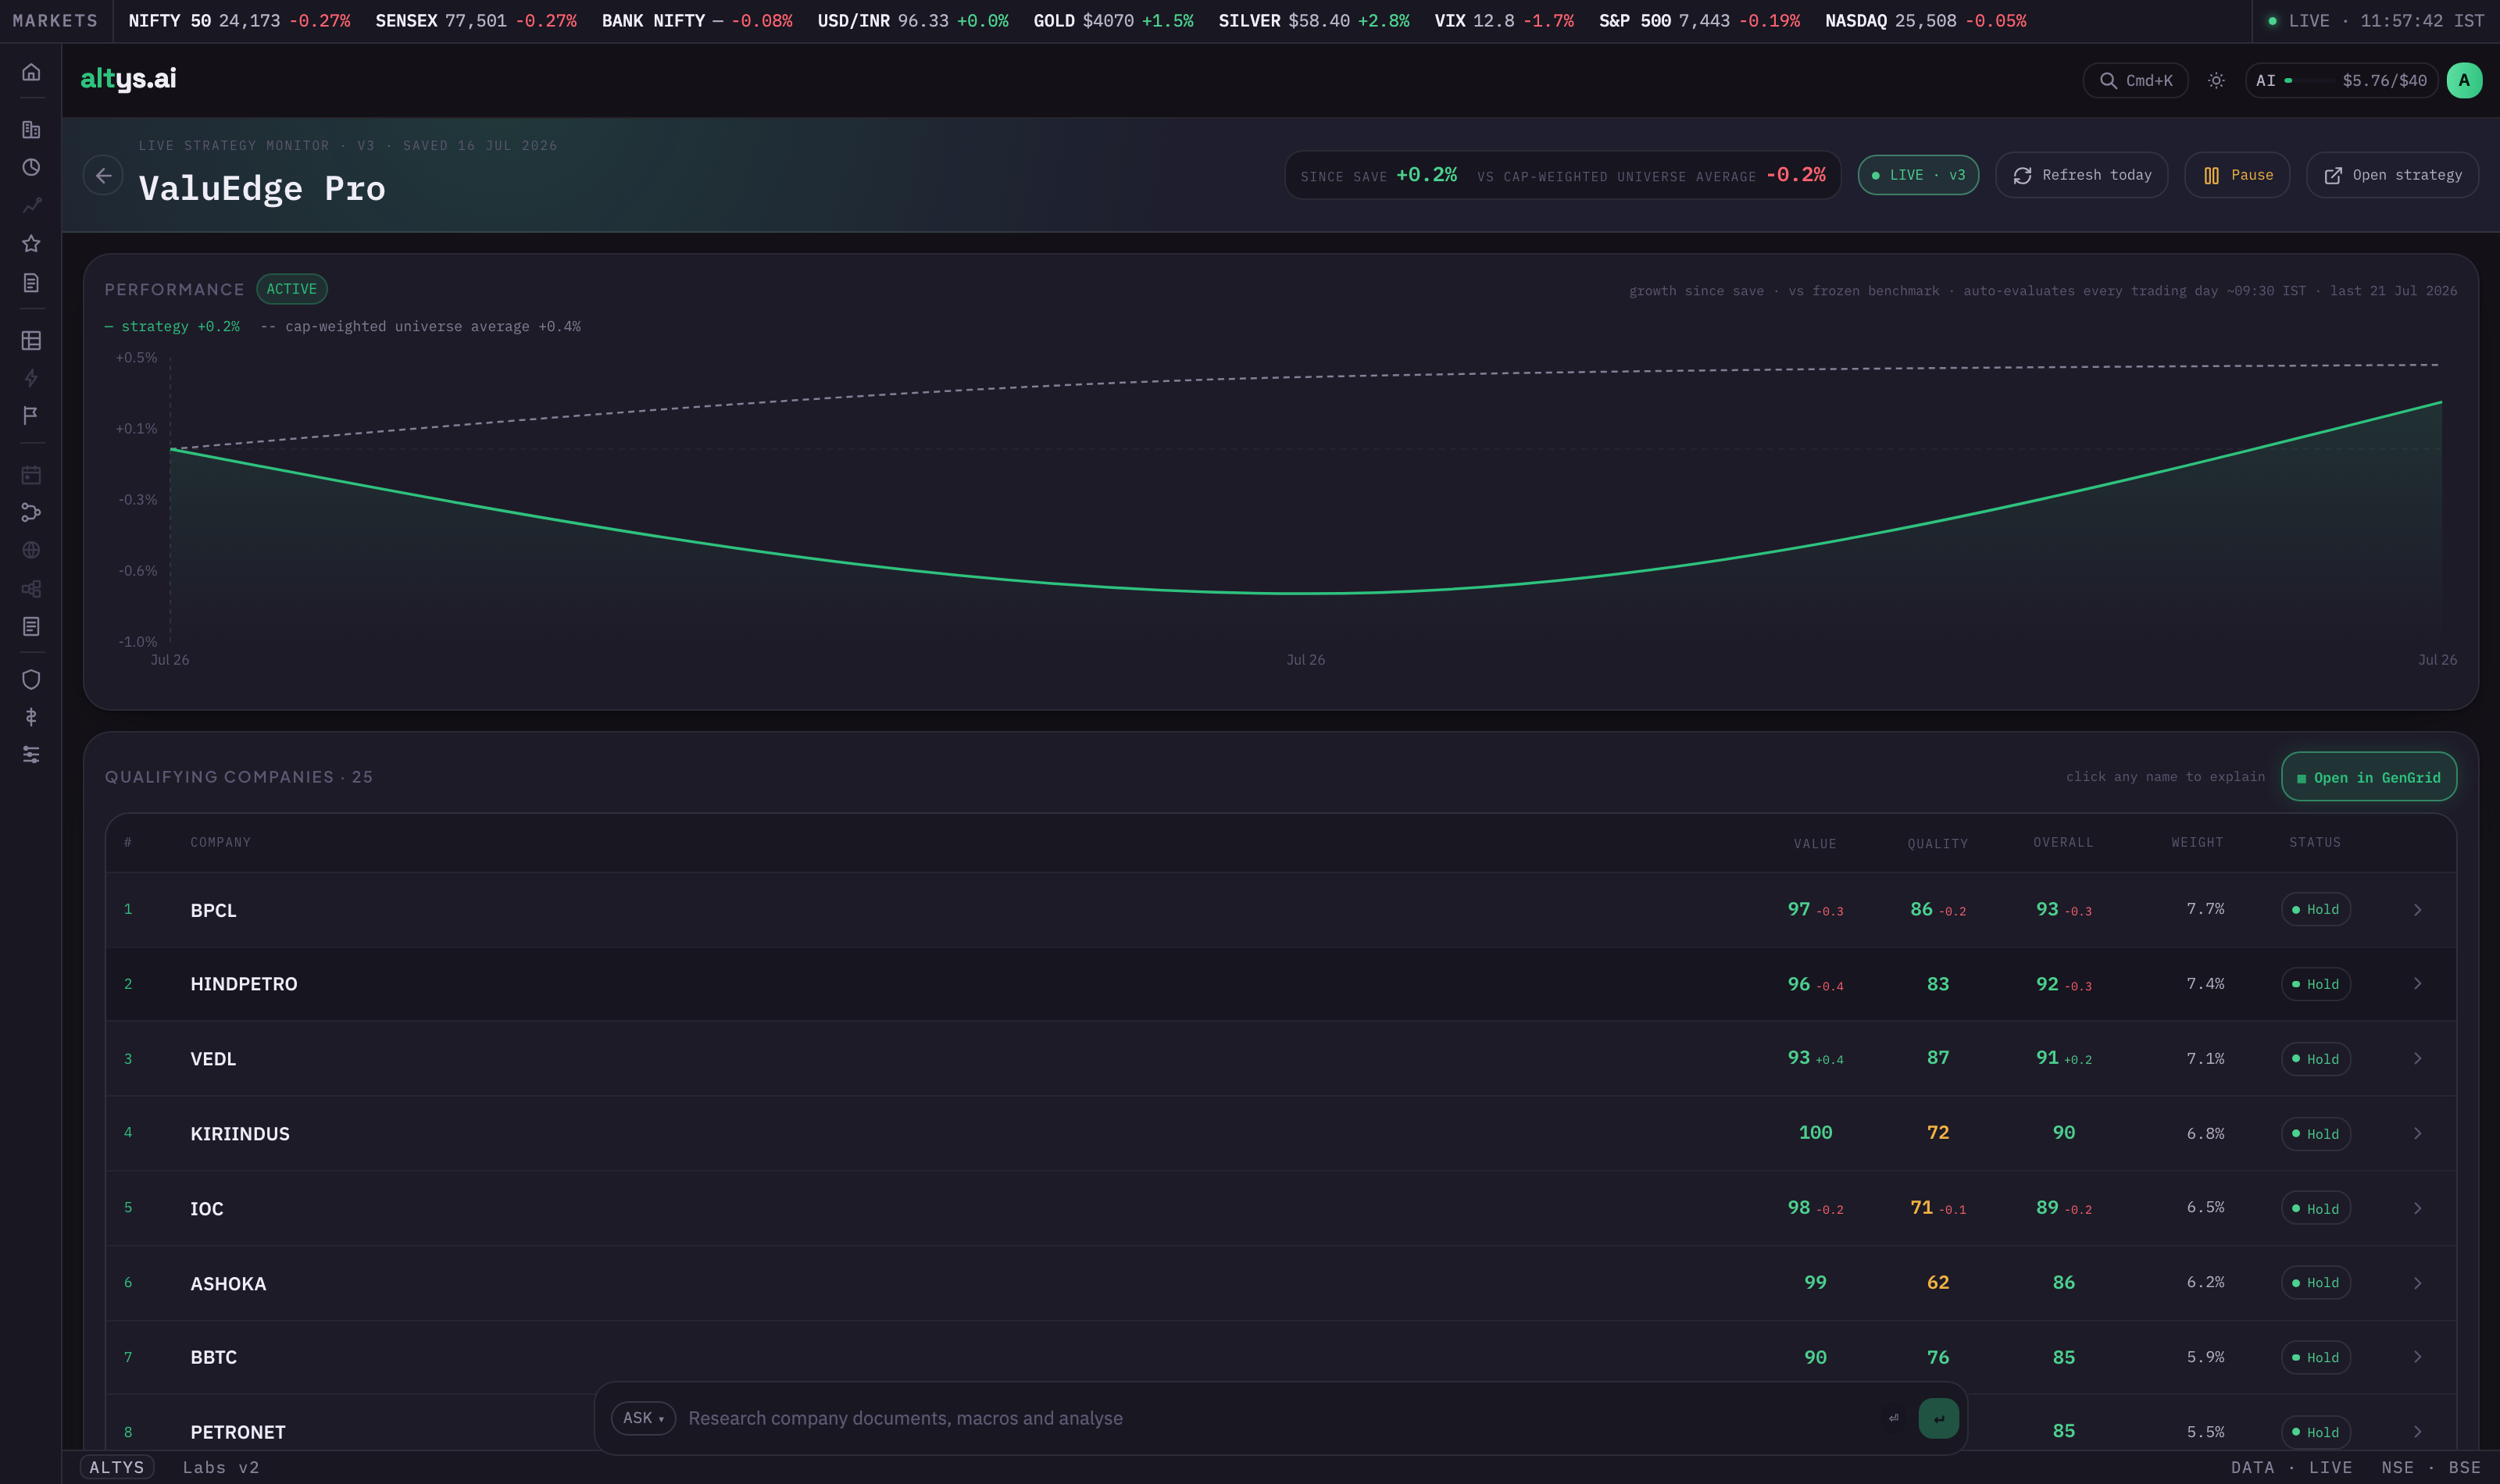Image resolution: width=2500 pixels, height=1484 pixels.
Task: Open the document icon below the star
Action: pos(31,283)
